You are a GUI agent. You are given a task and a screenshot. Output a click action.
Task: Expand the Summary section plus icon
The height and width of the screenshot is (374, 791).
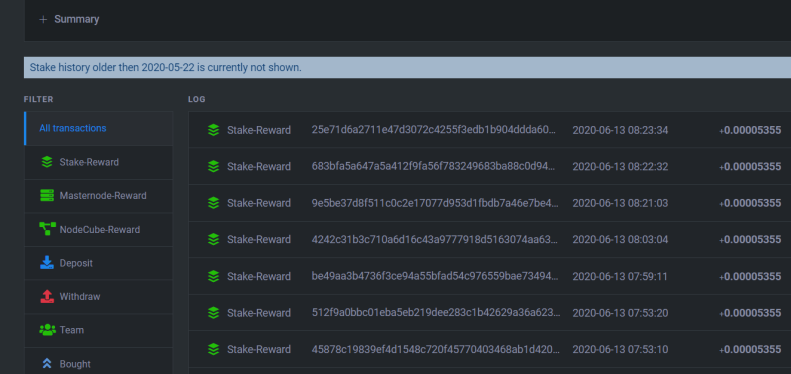[43, 20]
